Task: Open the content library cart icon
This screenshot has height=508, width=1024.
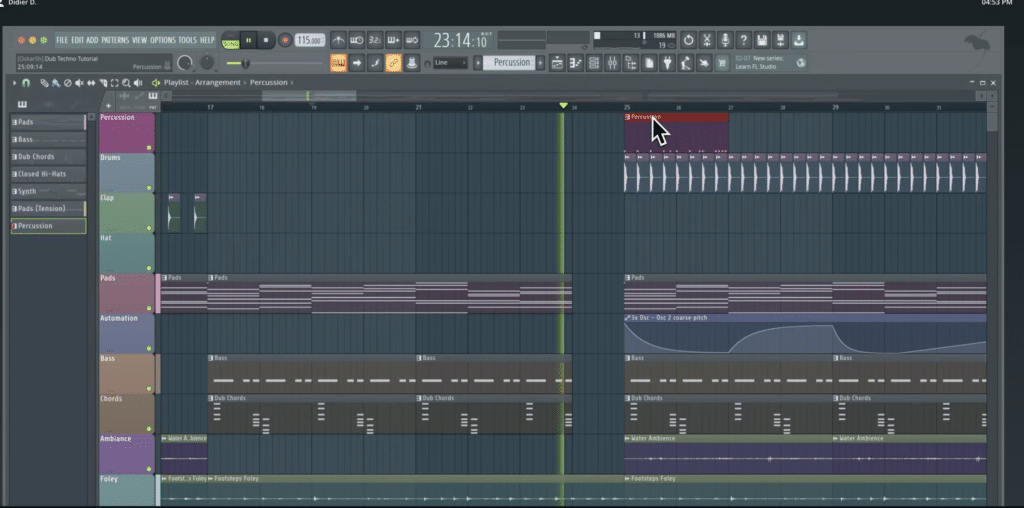Action: (723, 63)
